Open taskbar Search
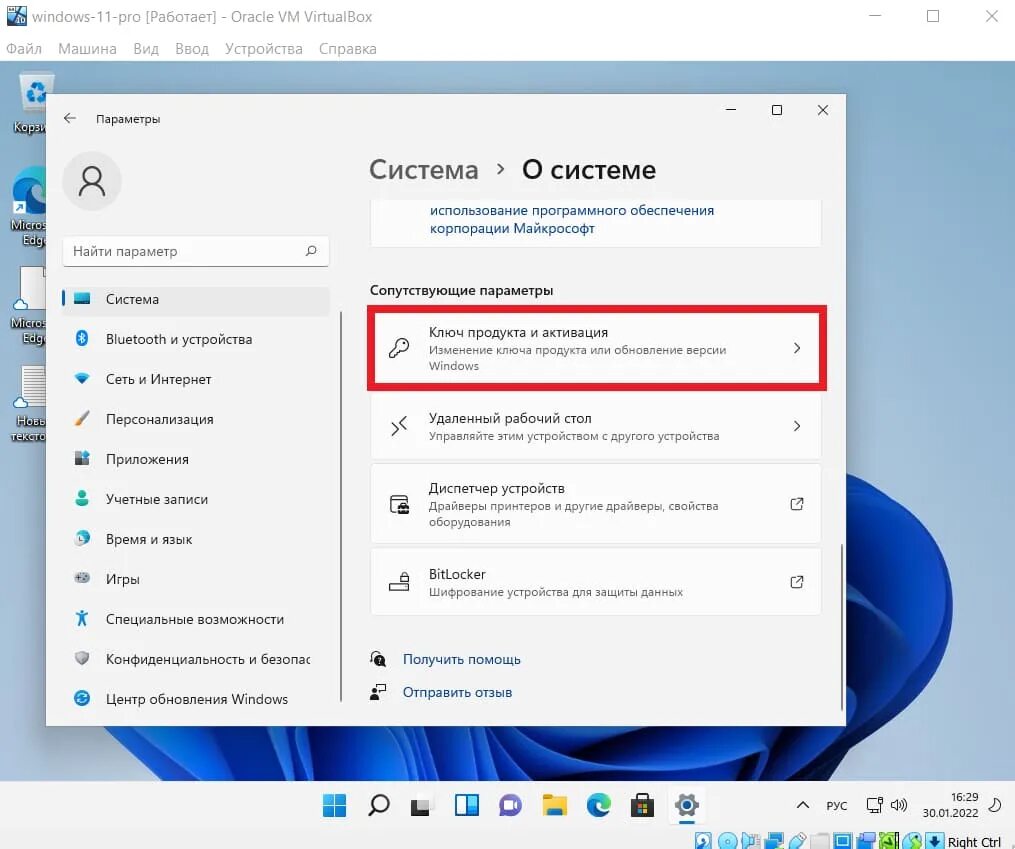This screenshot has width=1015, height=849. pos(379,806)
